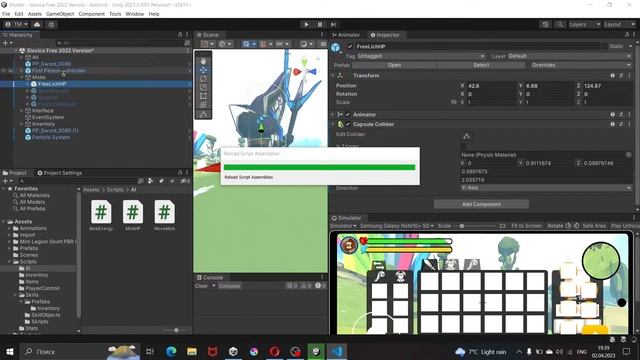Switch to the Project Settings tab
This screenshot has width=640, height=360.
pos(60,173)
